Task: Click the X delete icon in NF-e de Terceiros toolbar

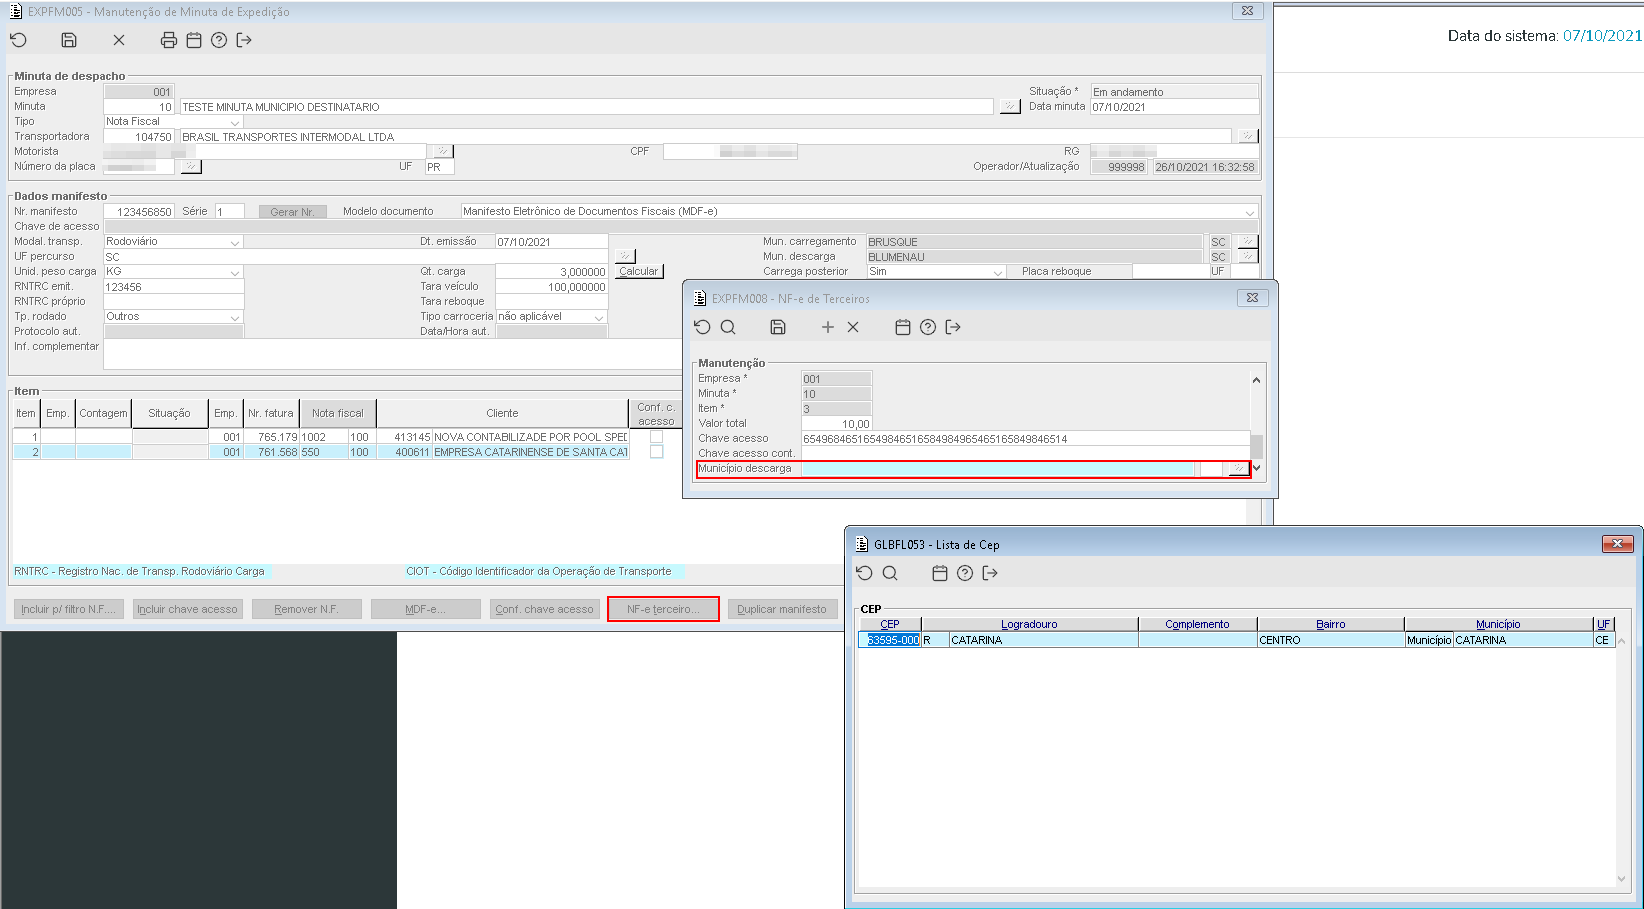Action: click(853, 327)
